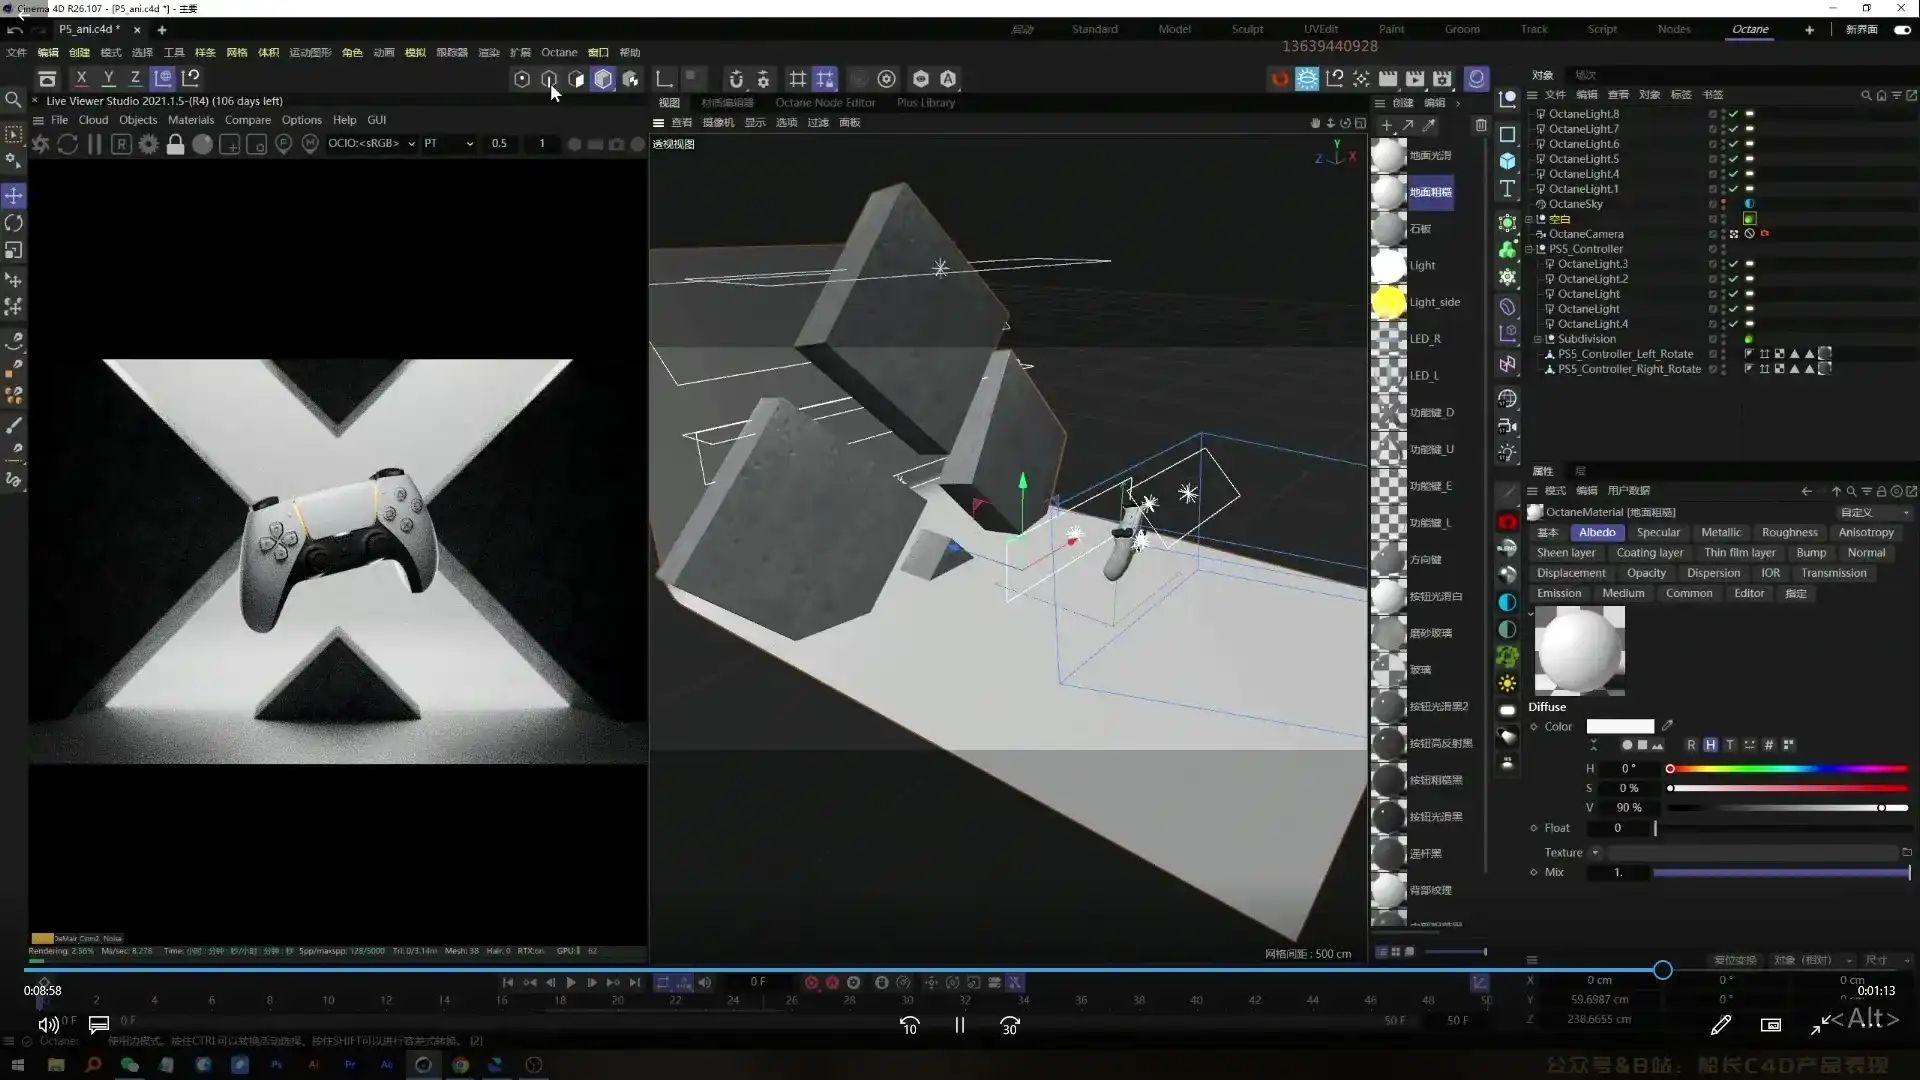Open the PT kernel dropdown

click(x=447, y=143)
